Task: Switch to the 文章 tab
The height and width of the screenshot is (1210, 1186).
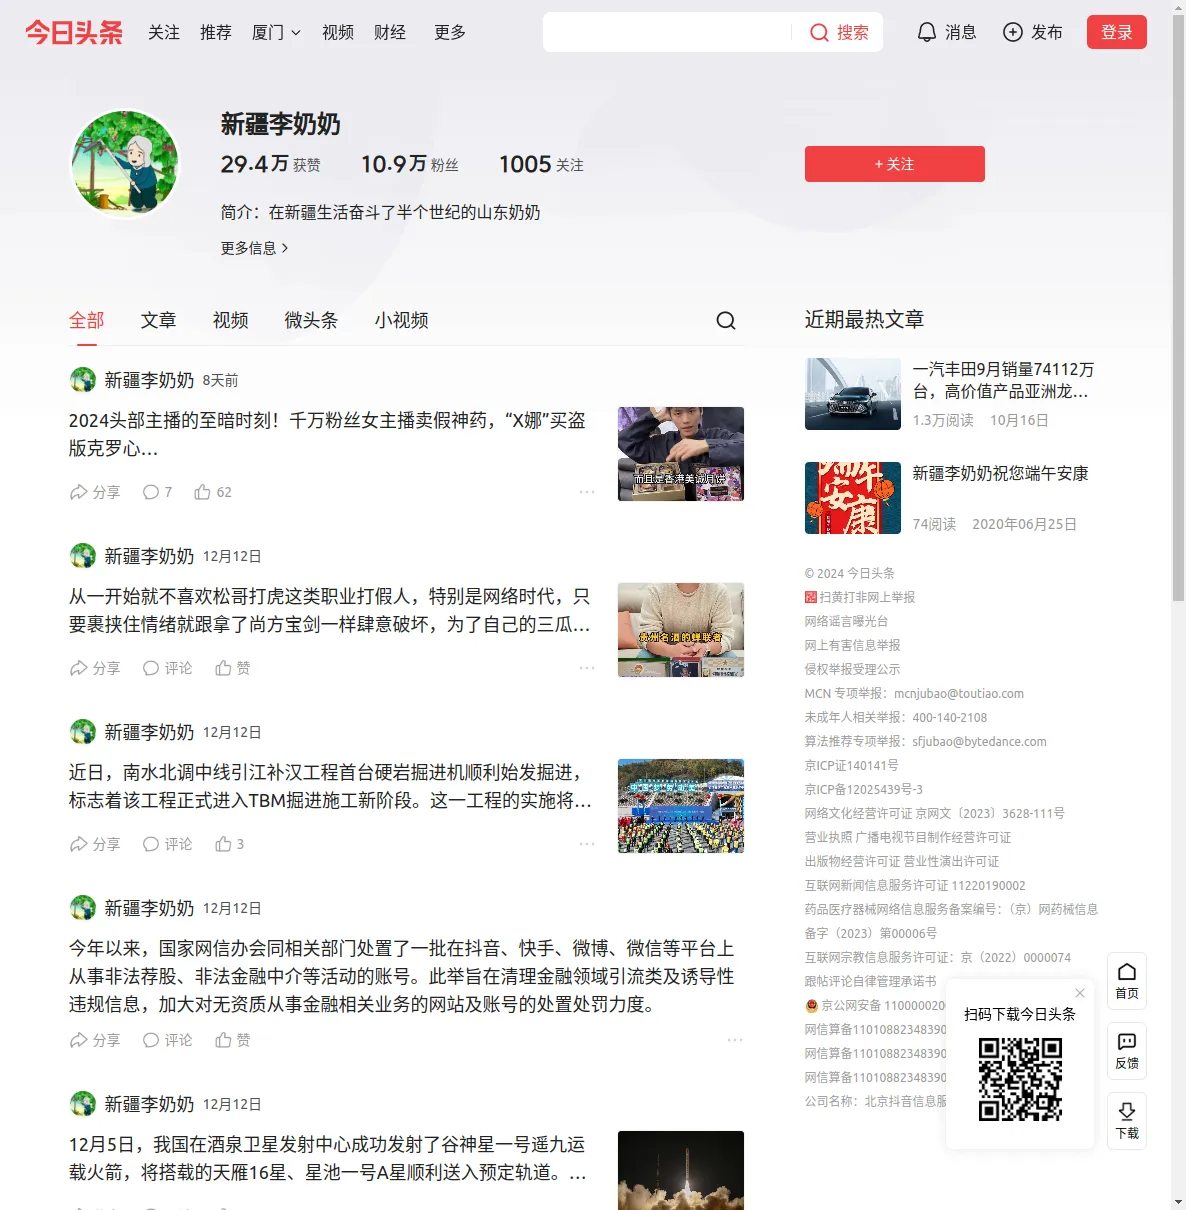Action: (158, 320)
